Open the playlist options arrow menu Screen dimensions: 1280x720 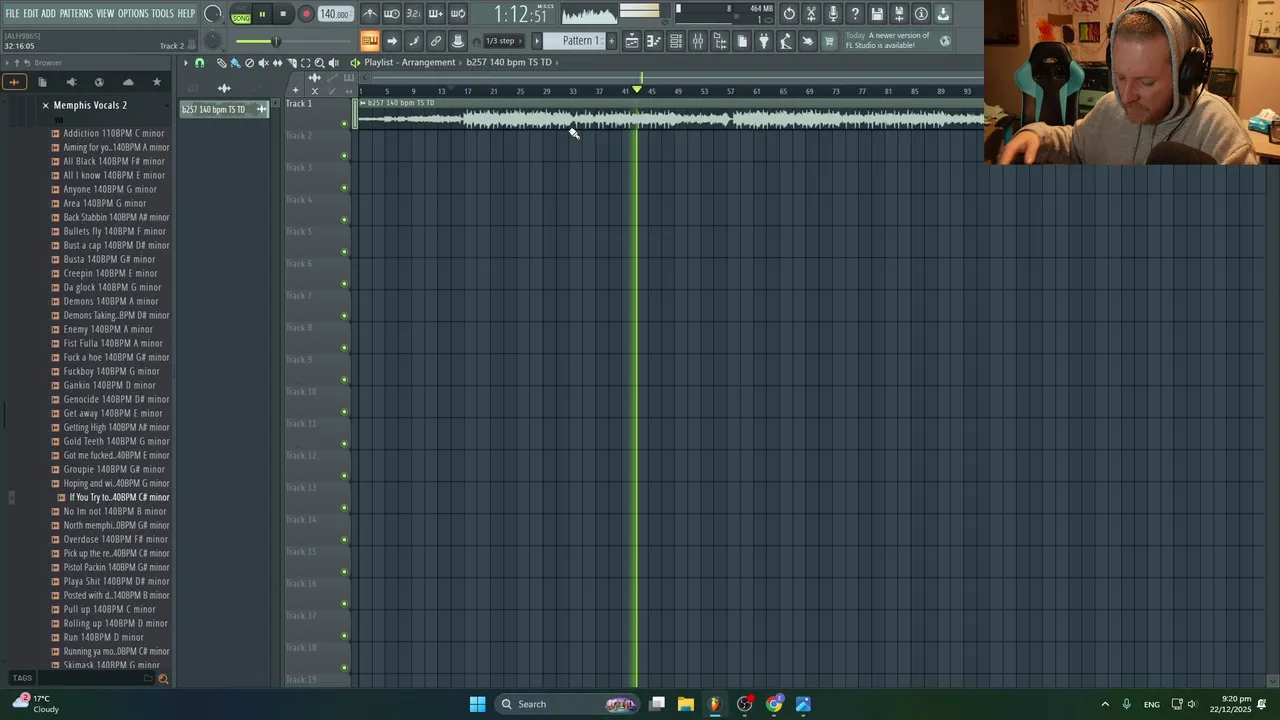pyautogui.click(x=185, y=62)
